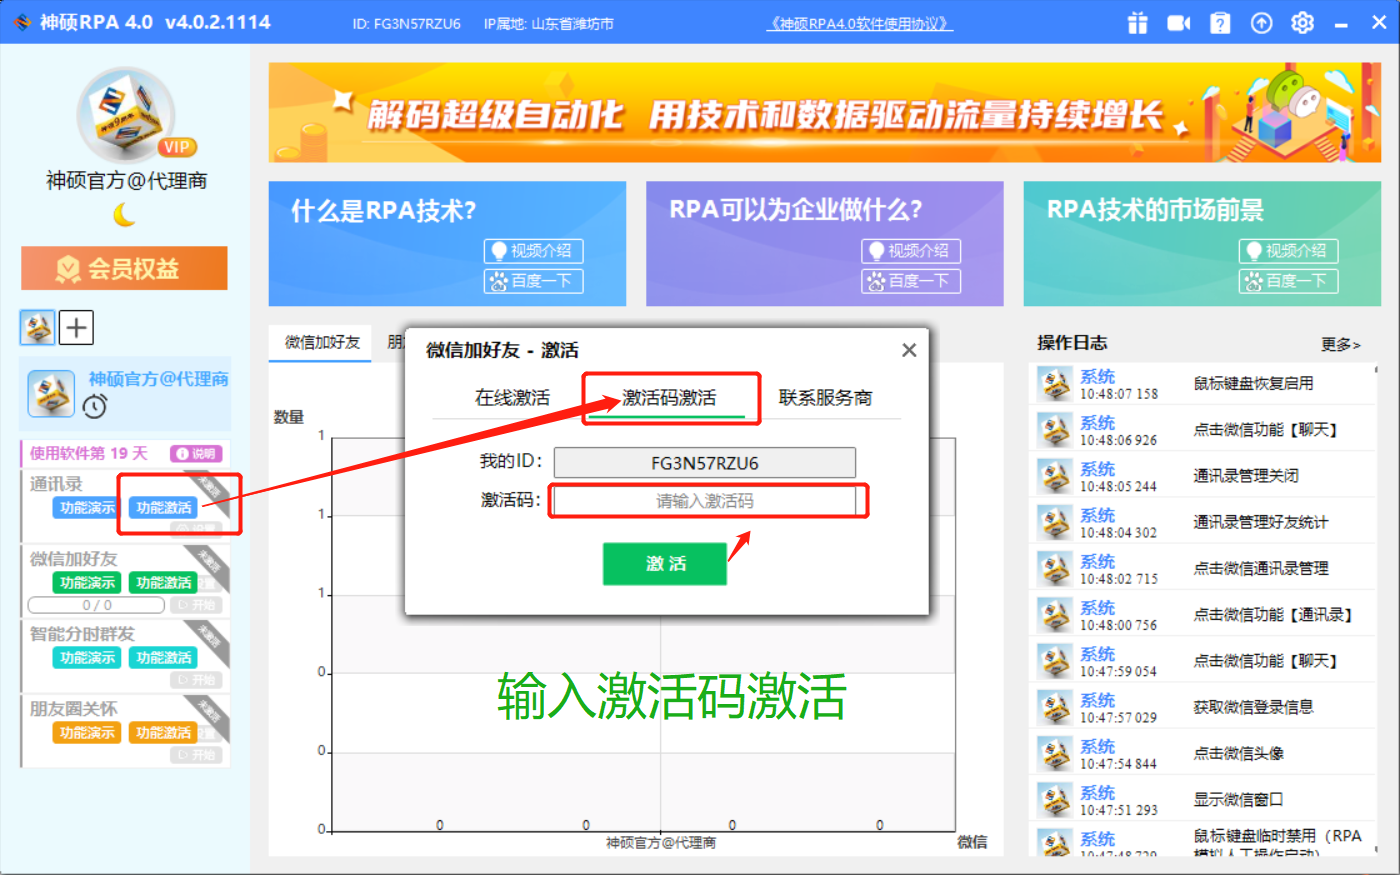The height and width of the screenshot is (875, 1400).
Task: Click 视频介绍 on the RPA可以为企业做什么 card
Action: (911, 251)
